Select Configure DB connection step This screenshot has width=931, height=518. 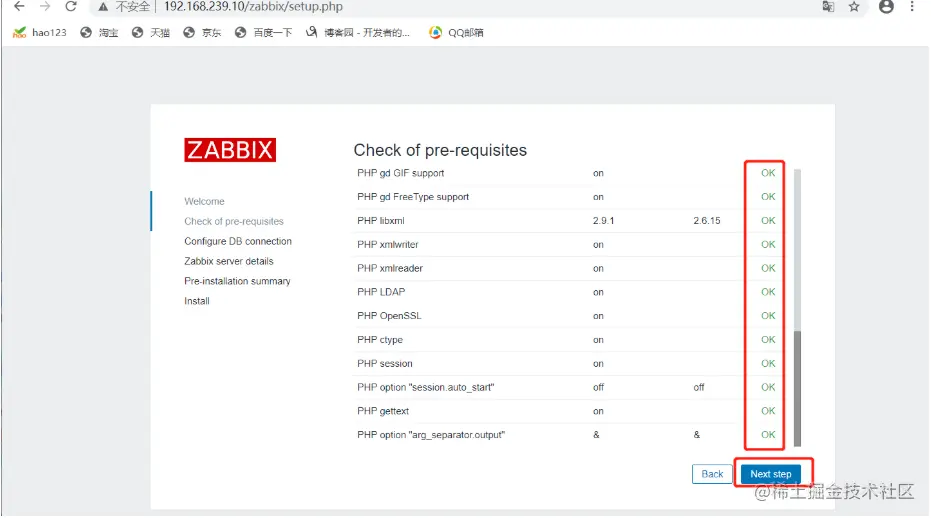click(238, 241)
